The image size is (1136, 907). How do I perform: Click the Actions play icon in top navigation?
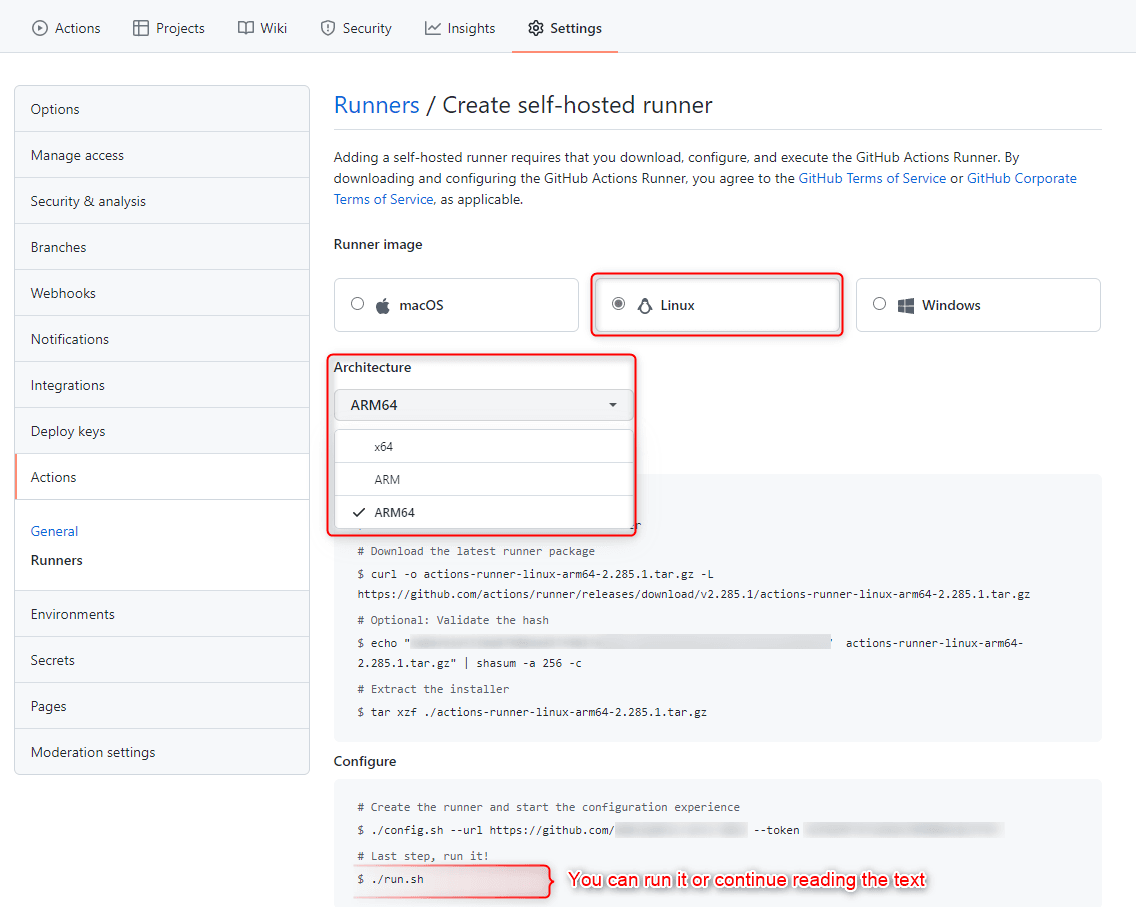39,28
